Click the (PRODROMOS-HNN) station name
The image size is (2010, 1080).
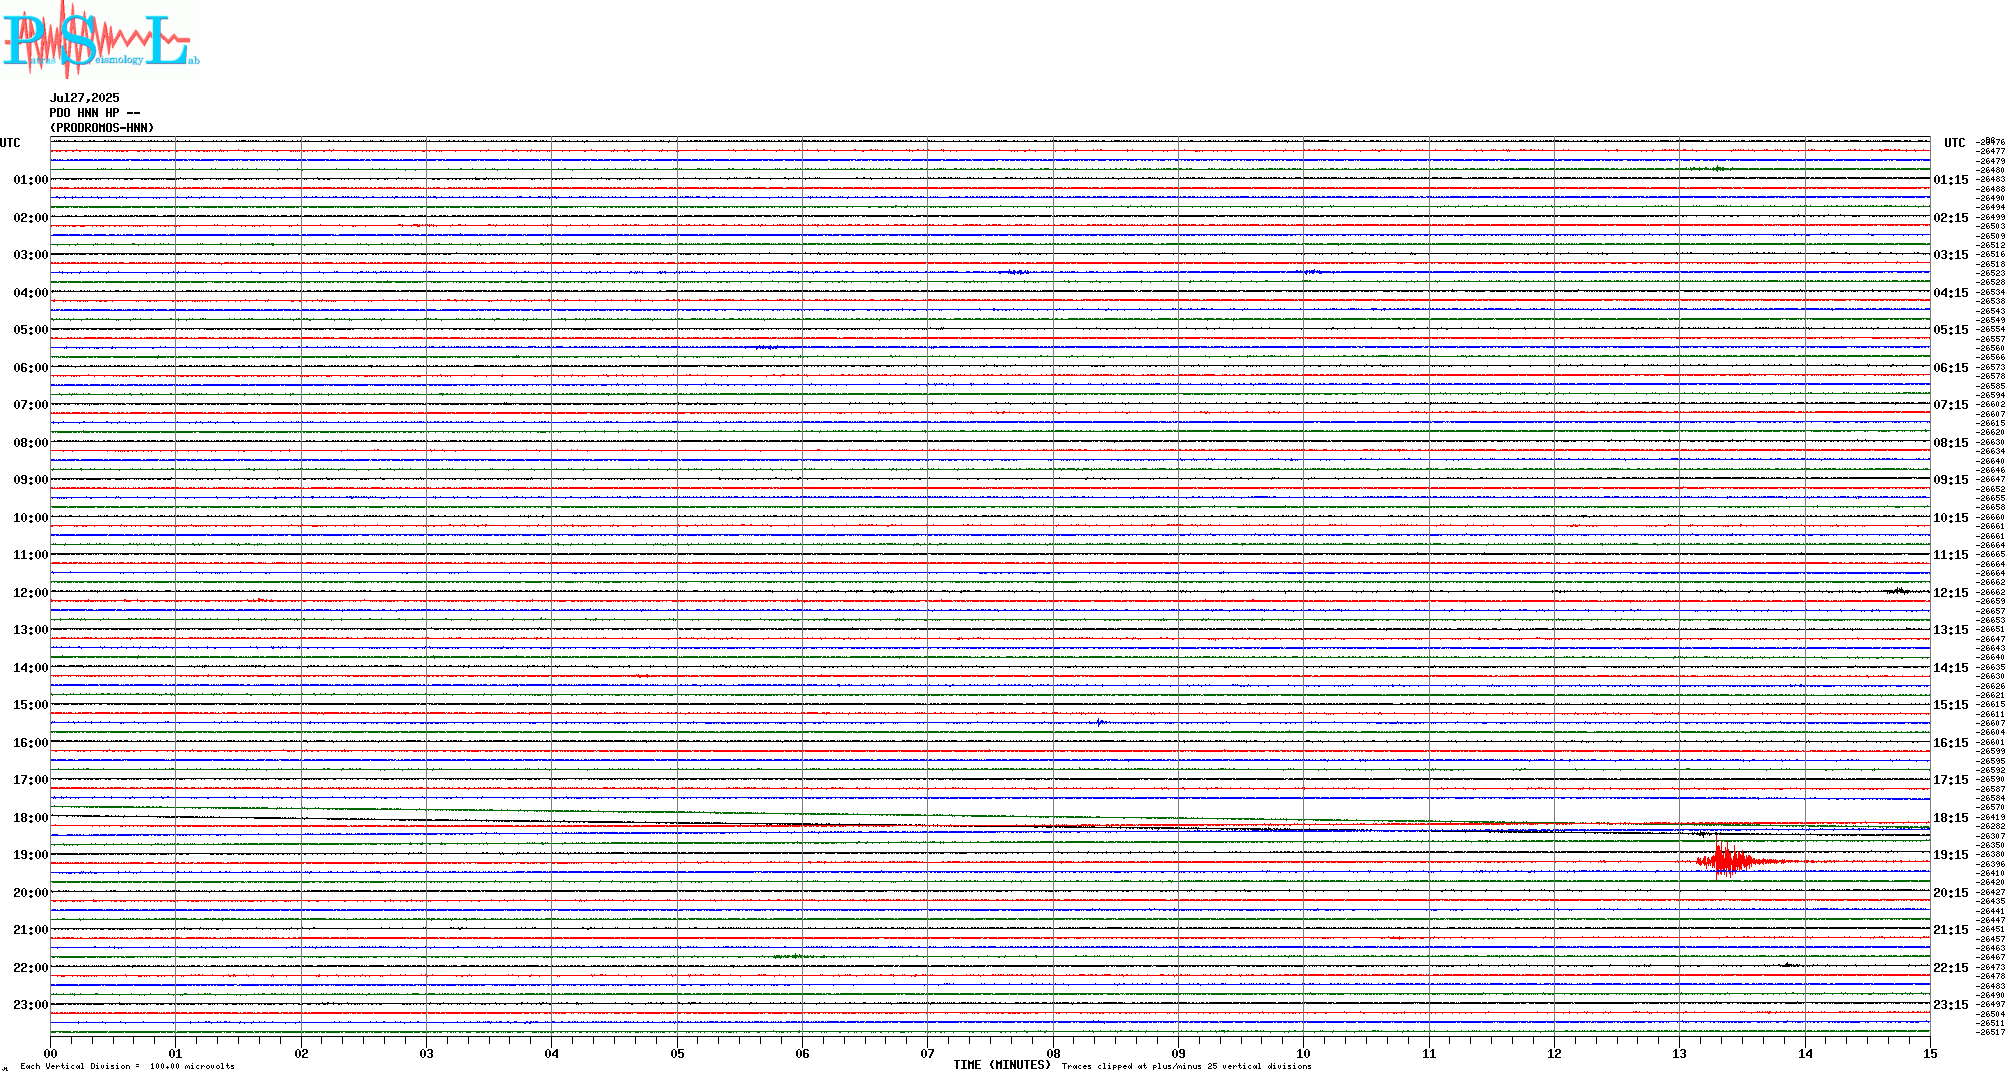(x=102, y=128)
